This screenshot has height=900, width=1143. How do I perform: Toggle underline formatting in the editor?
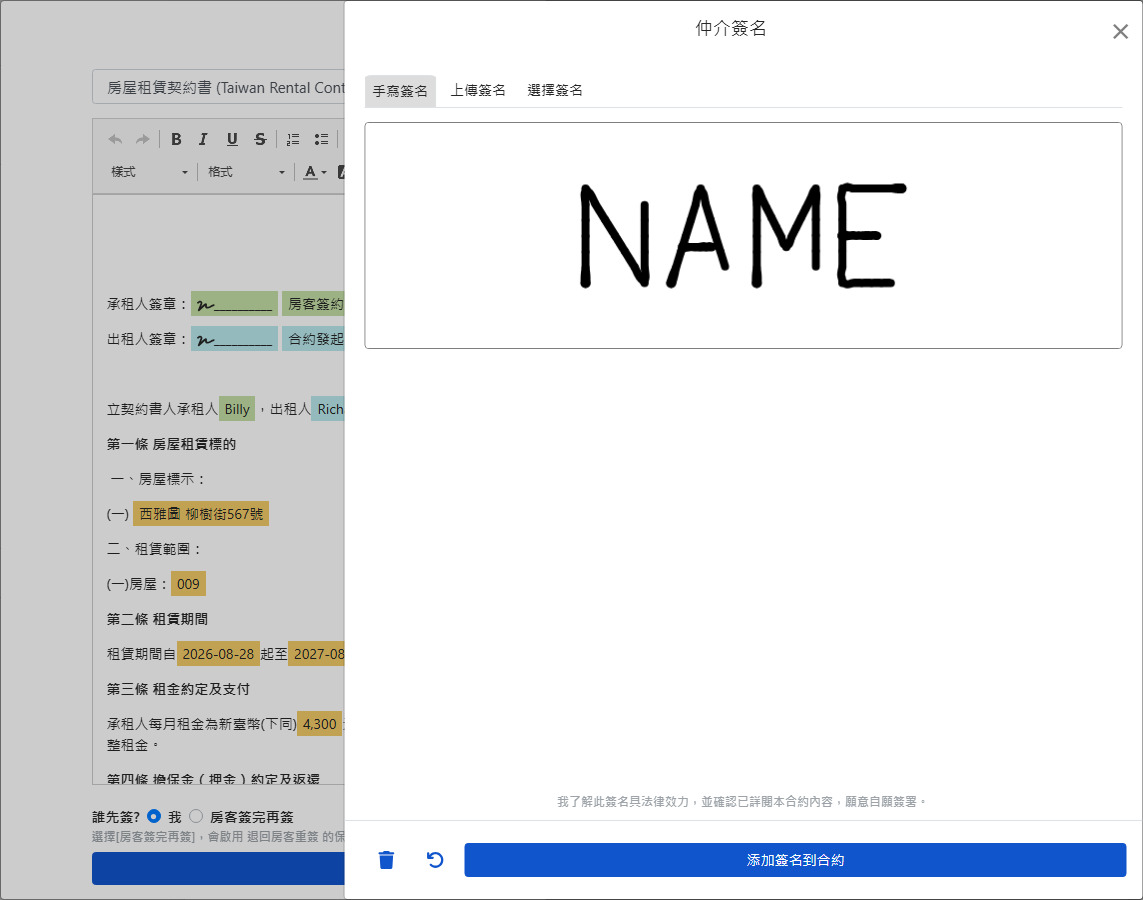pyautogui.click(x=232, y=139)
